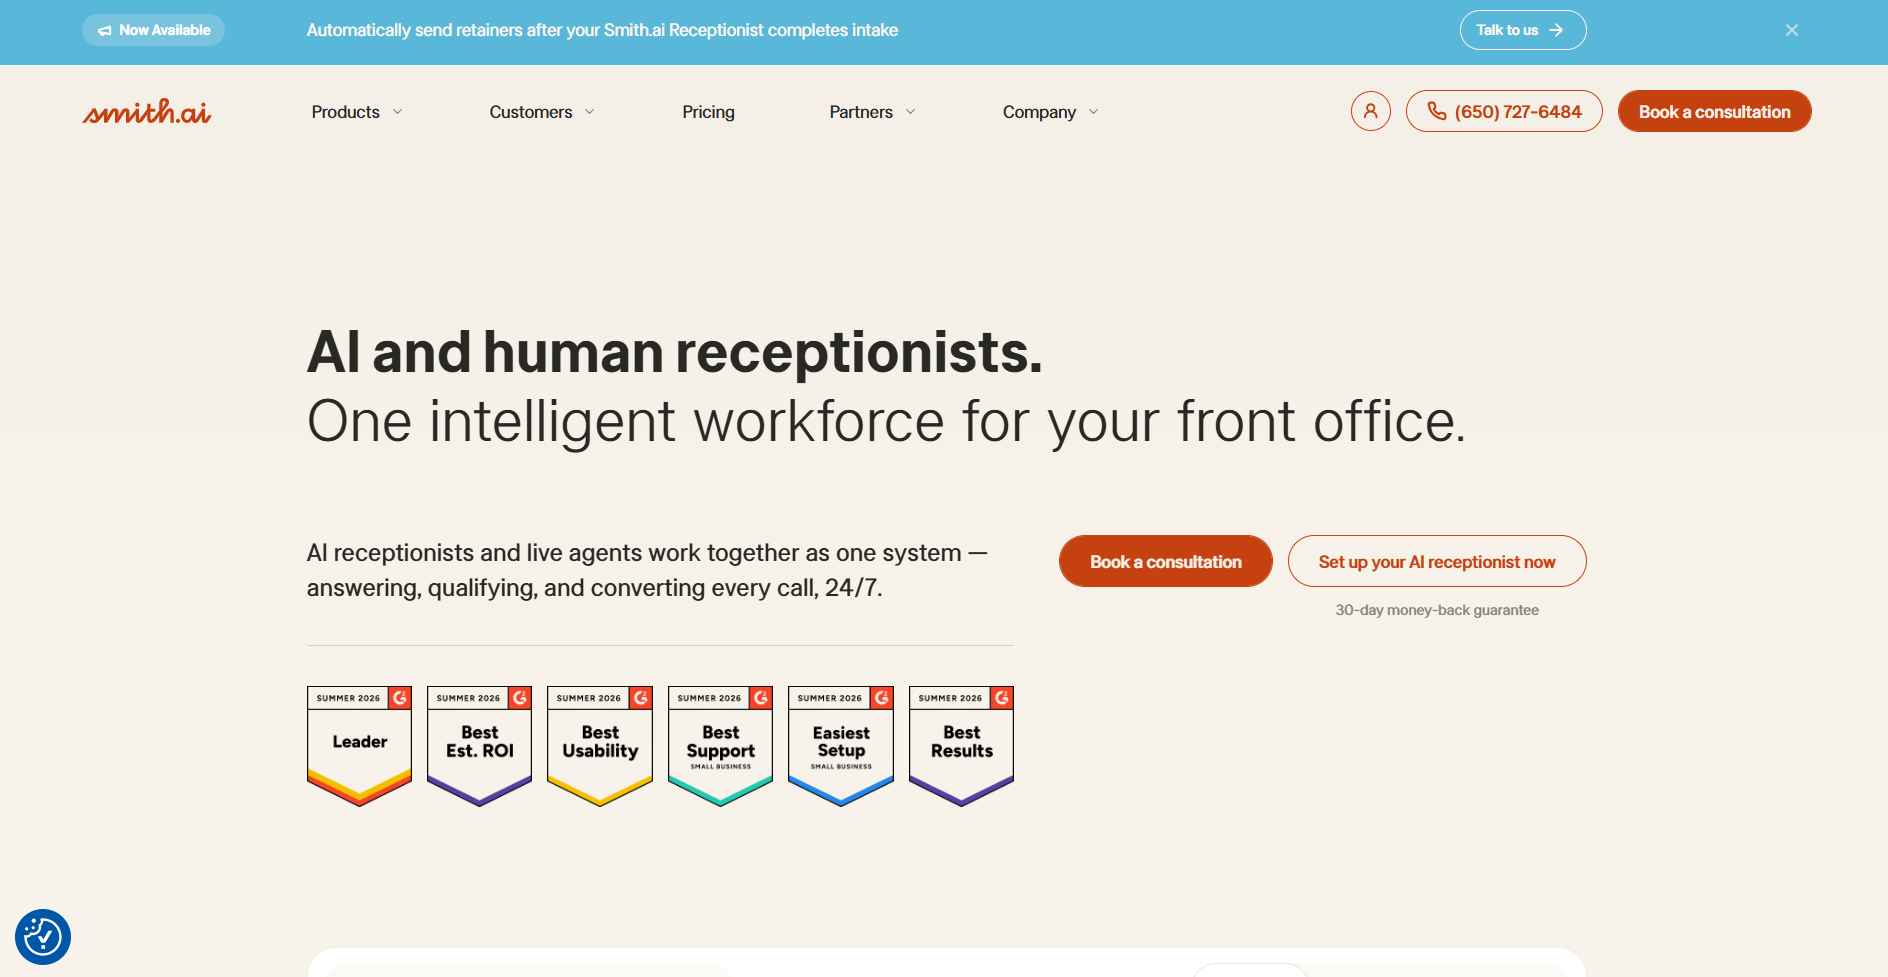Viewport: 1888px width, 977px height.
Task: Click the retainers announcement banner text
Action: pos(602,30)
